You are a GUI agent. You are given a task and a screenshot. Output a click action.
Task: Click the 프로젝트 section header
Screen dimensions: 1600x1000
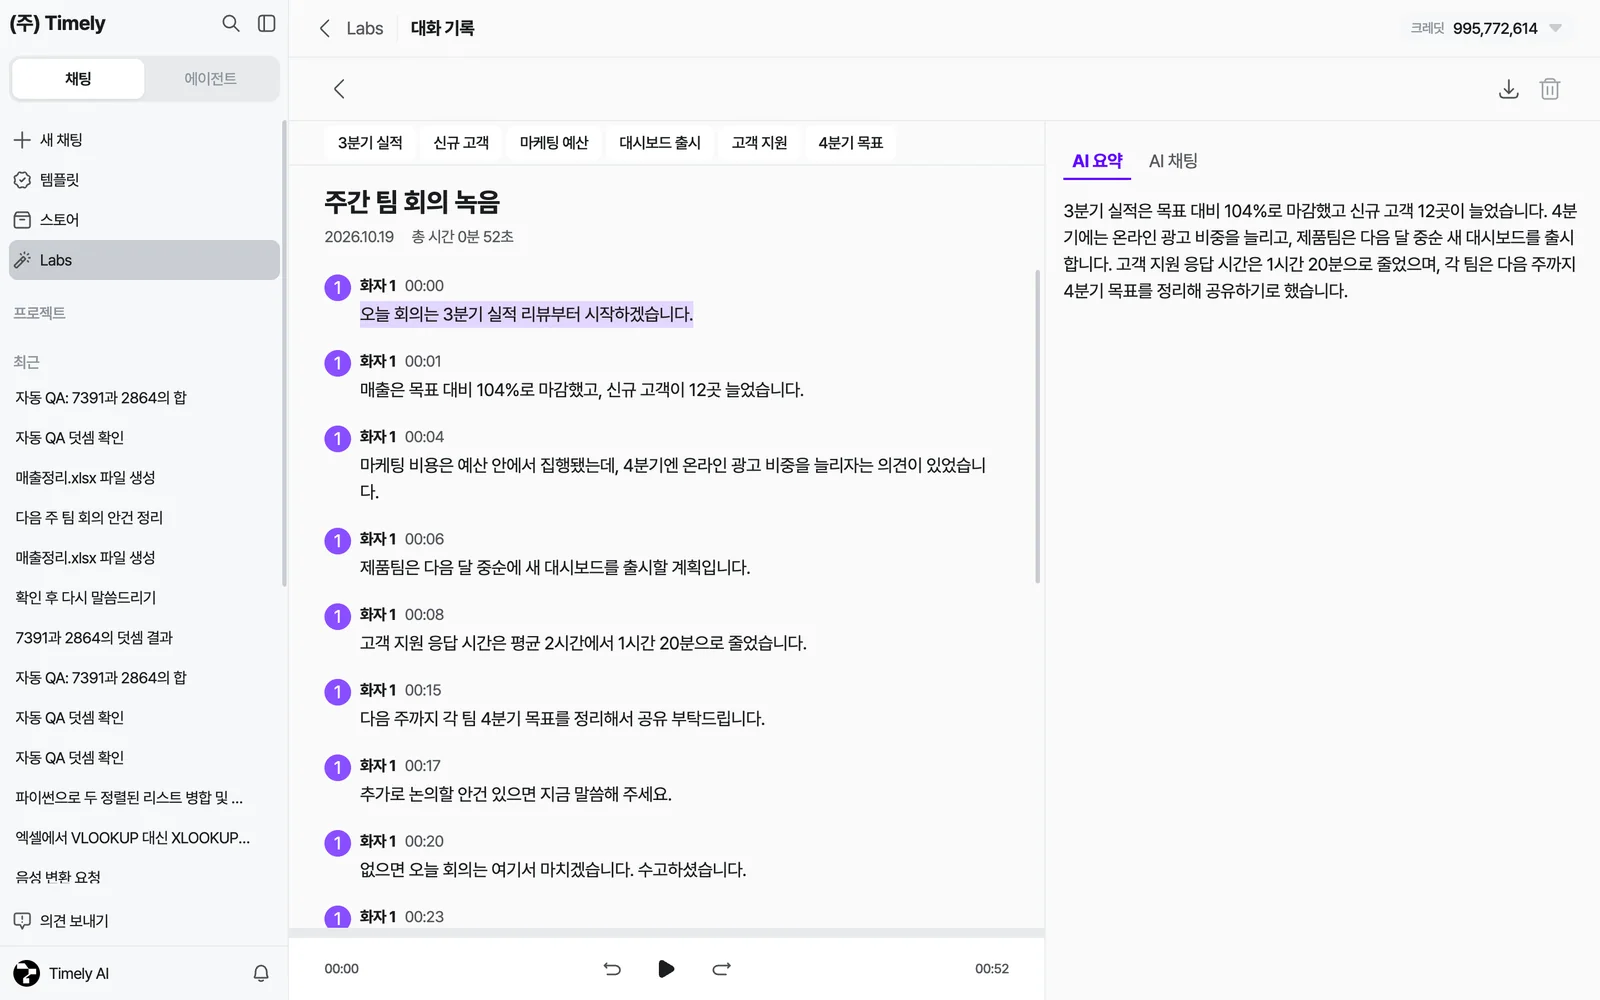pos(39,313)
